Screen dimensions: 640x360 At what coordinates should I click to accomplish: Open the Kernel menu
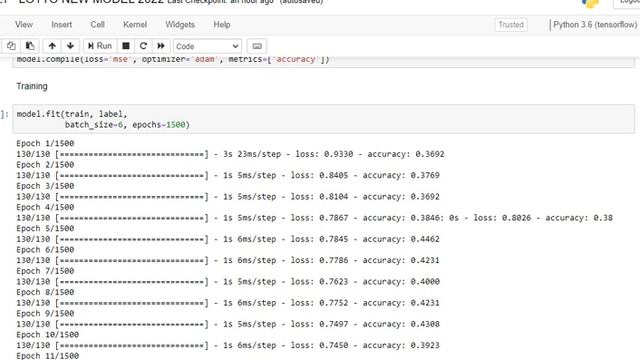pyautogui.click(x=135, y=24)
